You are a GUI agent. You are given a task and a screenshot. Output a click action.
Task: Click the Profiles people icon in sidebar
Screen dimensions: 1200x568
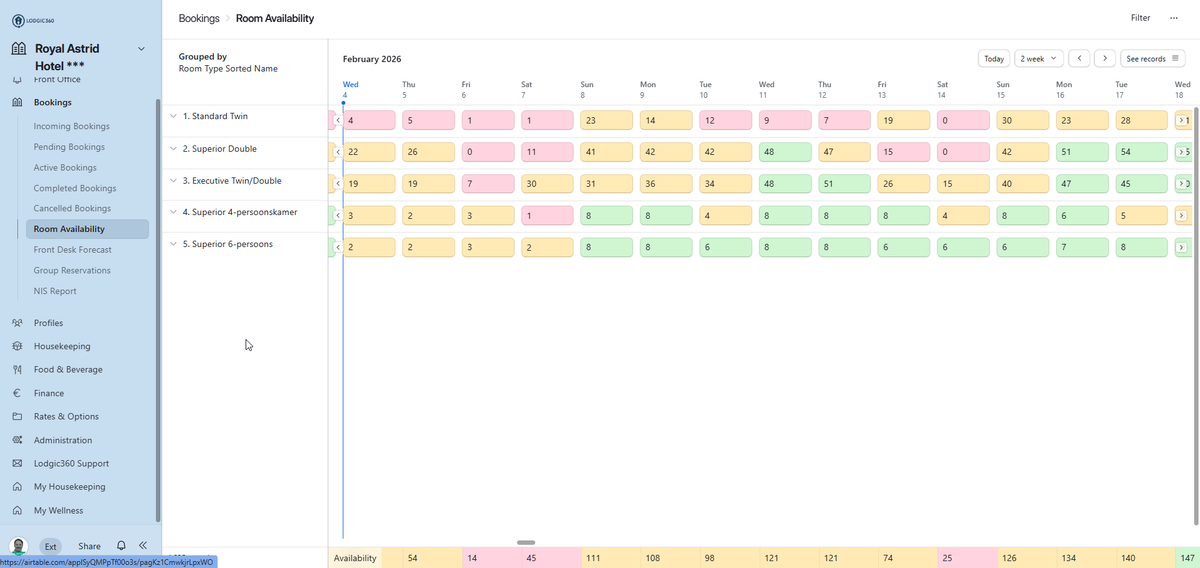(x=17, y=323)
